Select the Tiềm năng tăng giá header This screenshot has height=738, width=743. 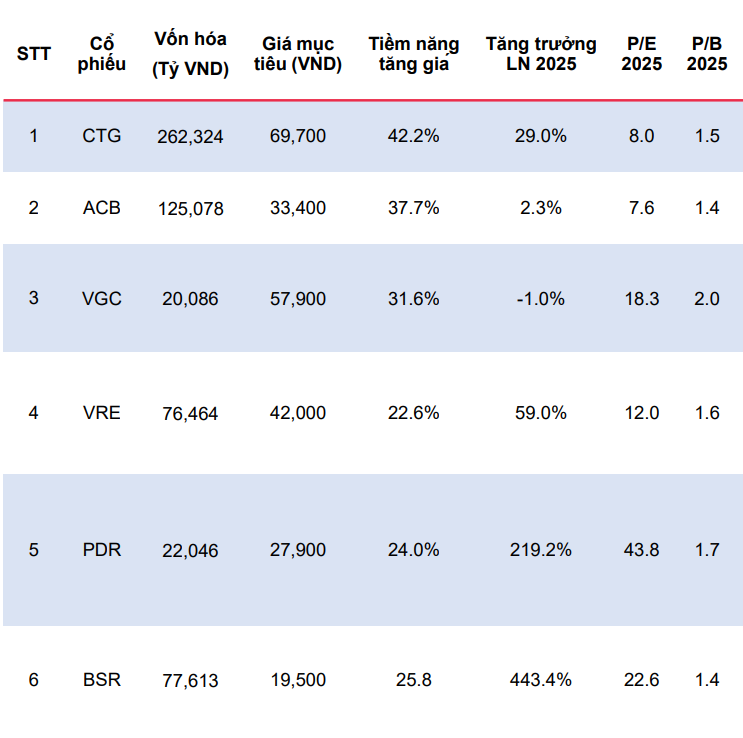click(414, 54)
